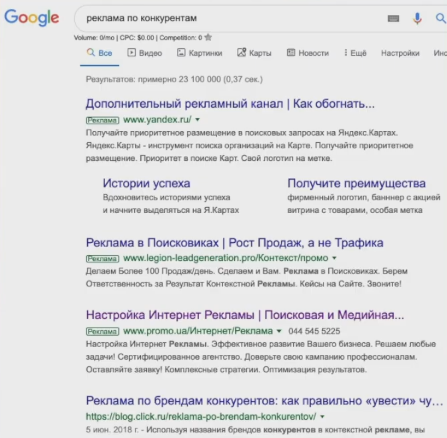Click the Реклама badge beside www.yandex.ru

click(x=102, y=120)
